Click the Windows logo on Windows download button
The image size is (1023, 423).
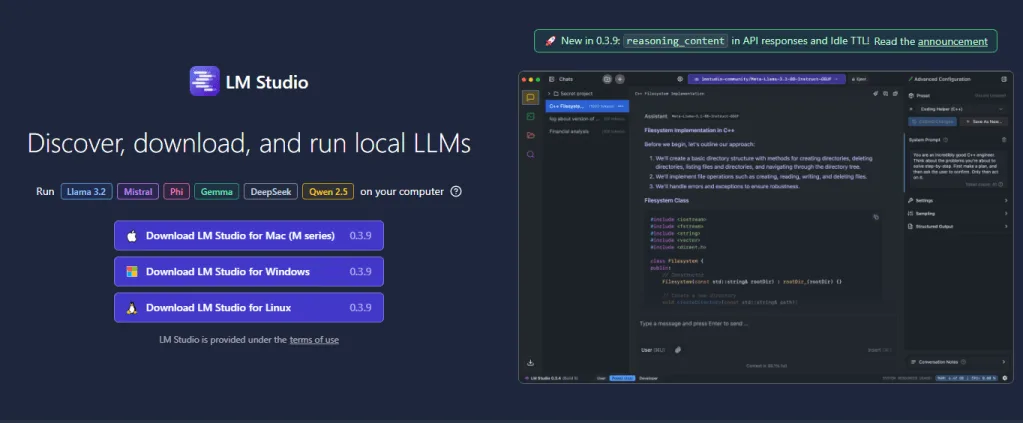(x=132, y=272)
